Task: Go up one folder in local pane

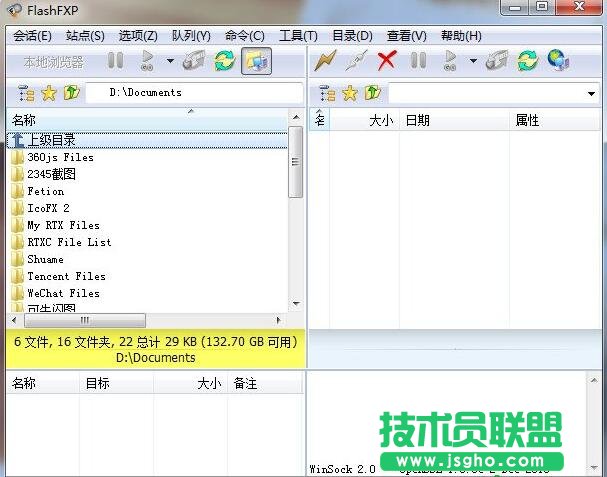Action: [72, 93]
